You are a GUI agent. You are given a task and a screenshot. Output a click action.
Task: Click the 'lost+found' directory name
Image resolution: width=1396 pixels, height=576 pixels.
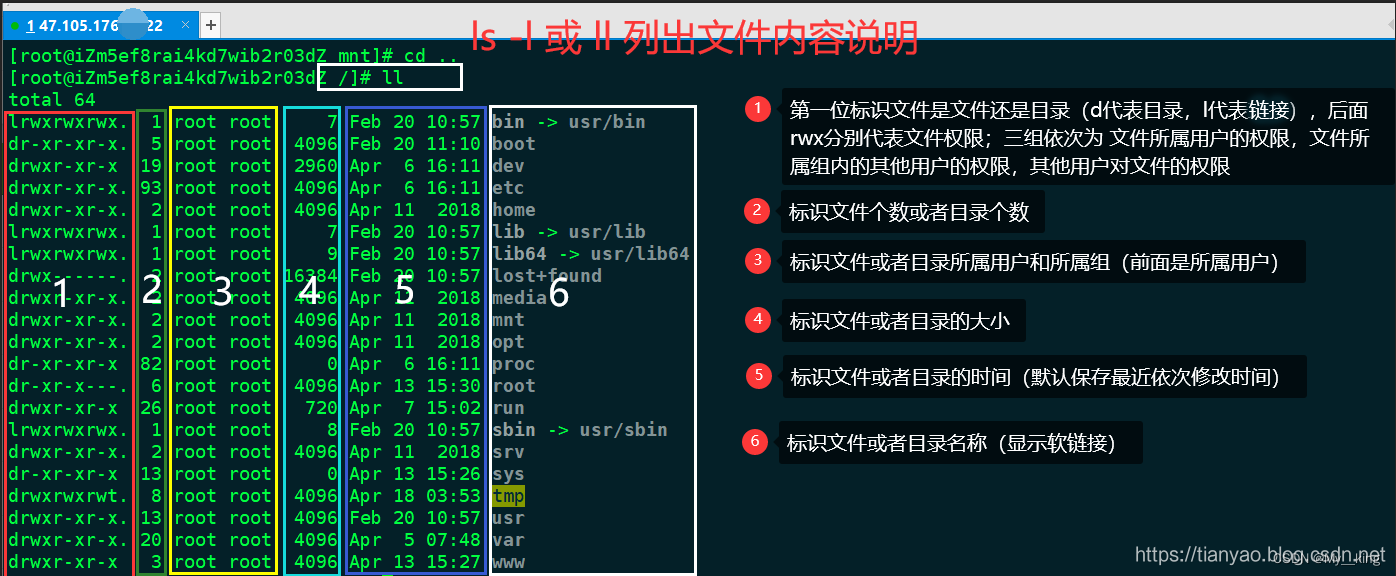tap(547, 276)
